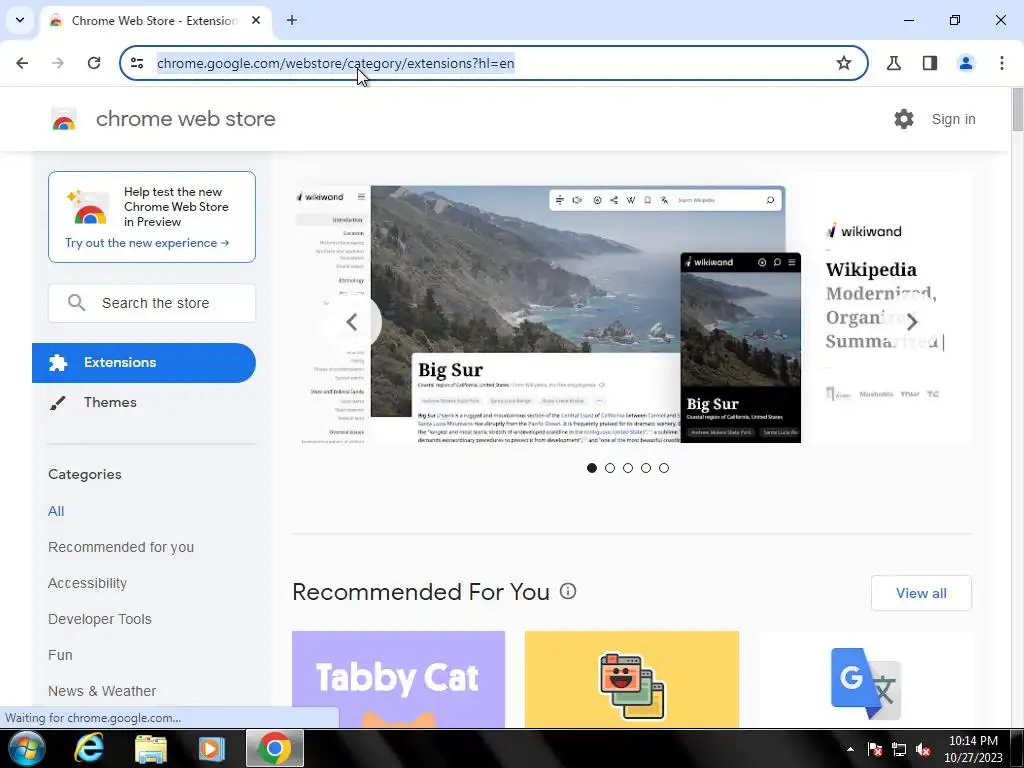This screenshot has width=1024, height=768.
Task: Bookmark this page with the star icon
Action: [x=843, y=63]
